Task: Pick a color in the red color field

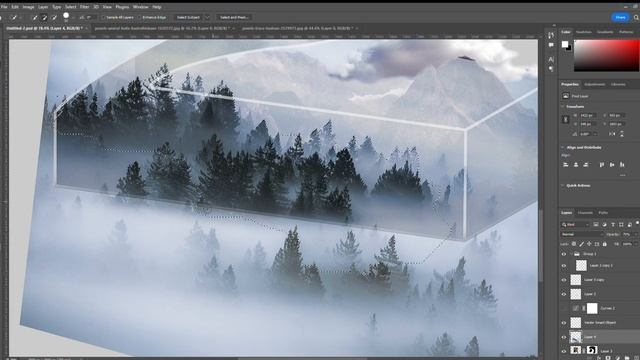Action: pos(607,56)
